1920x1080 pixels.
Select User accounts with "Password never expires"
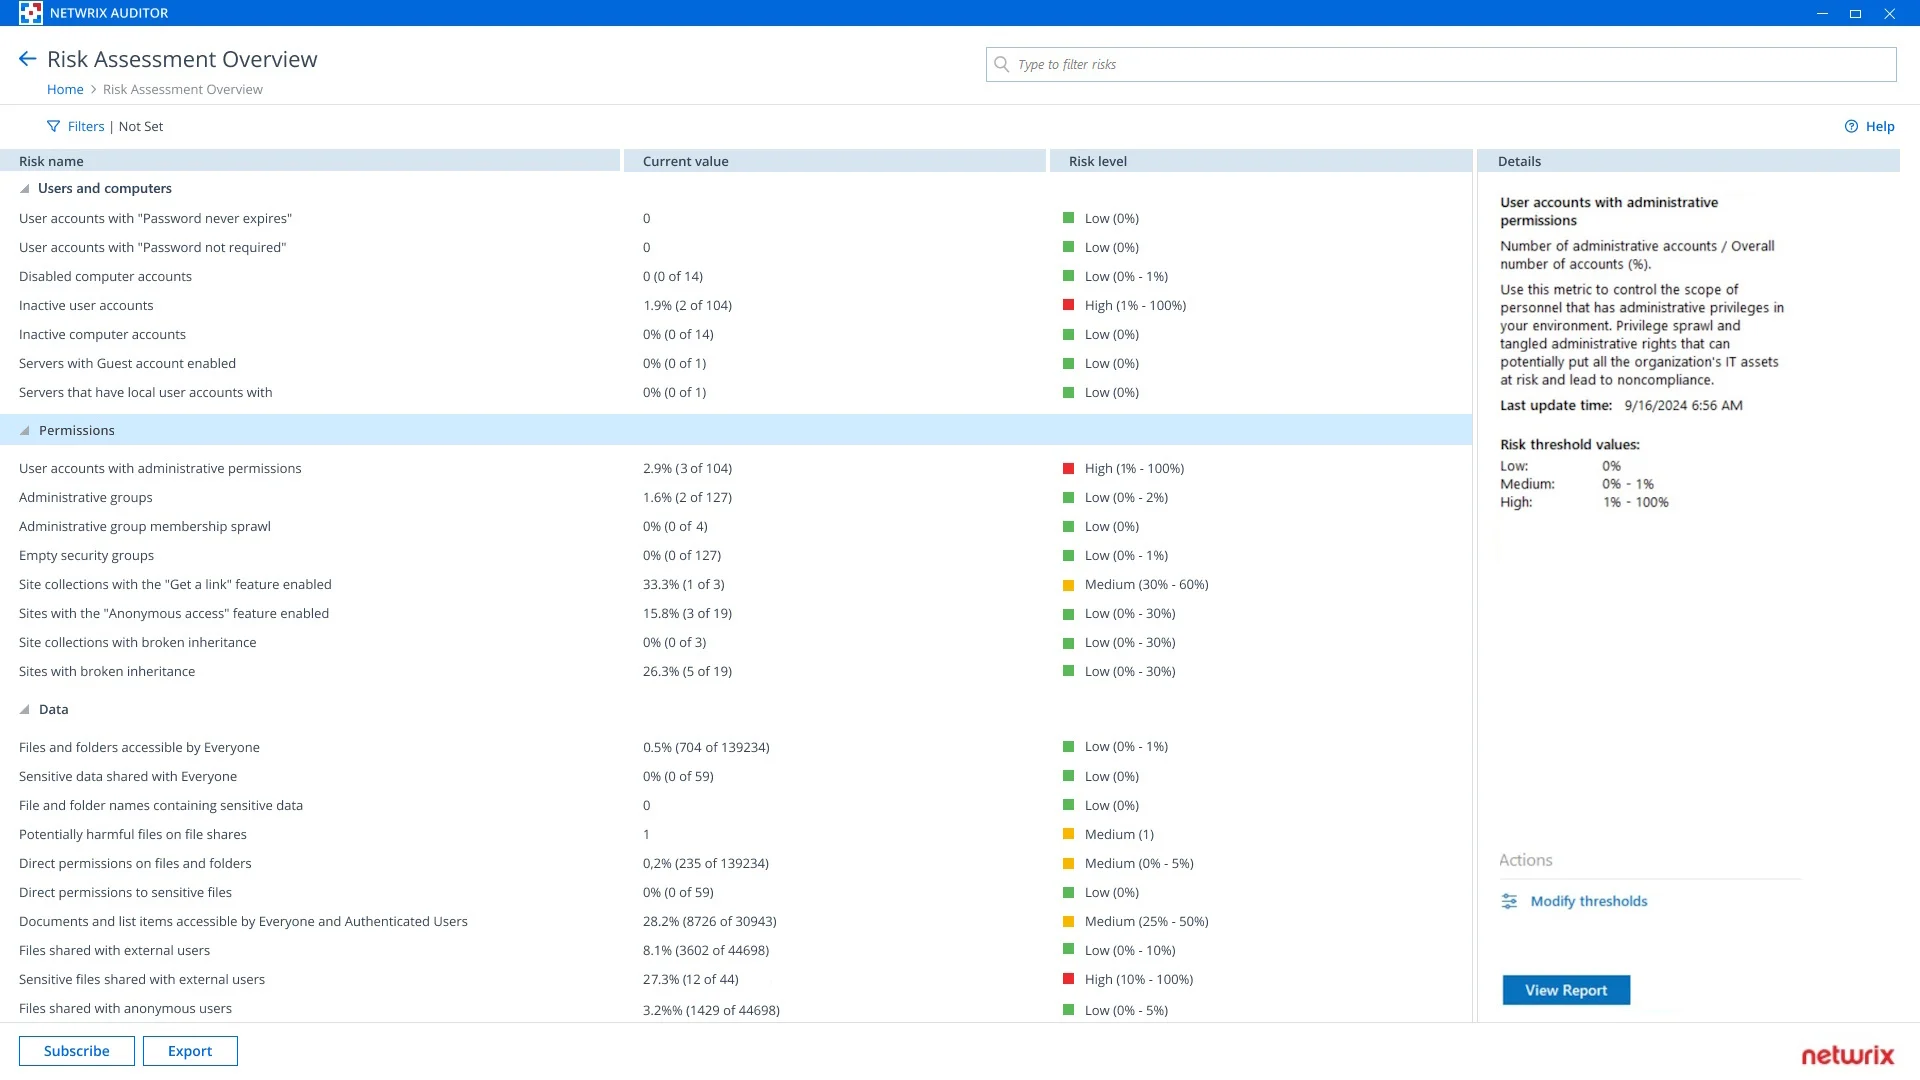(155, 219)
